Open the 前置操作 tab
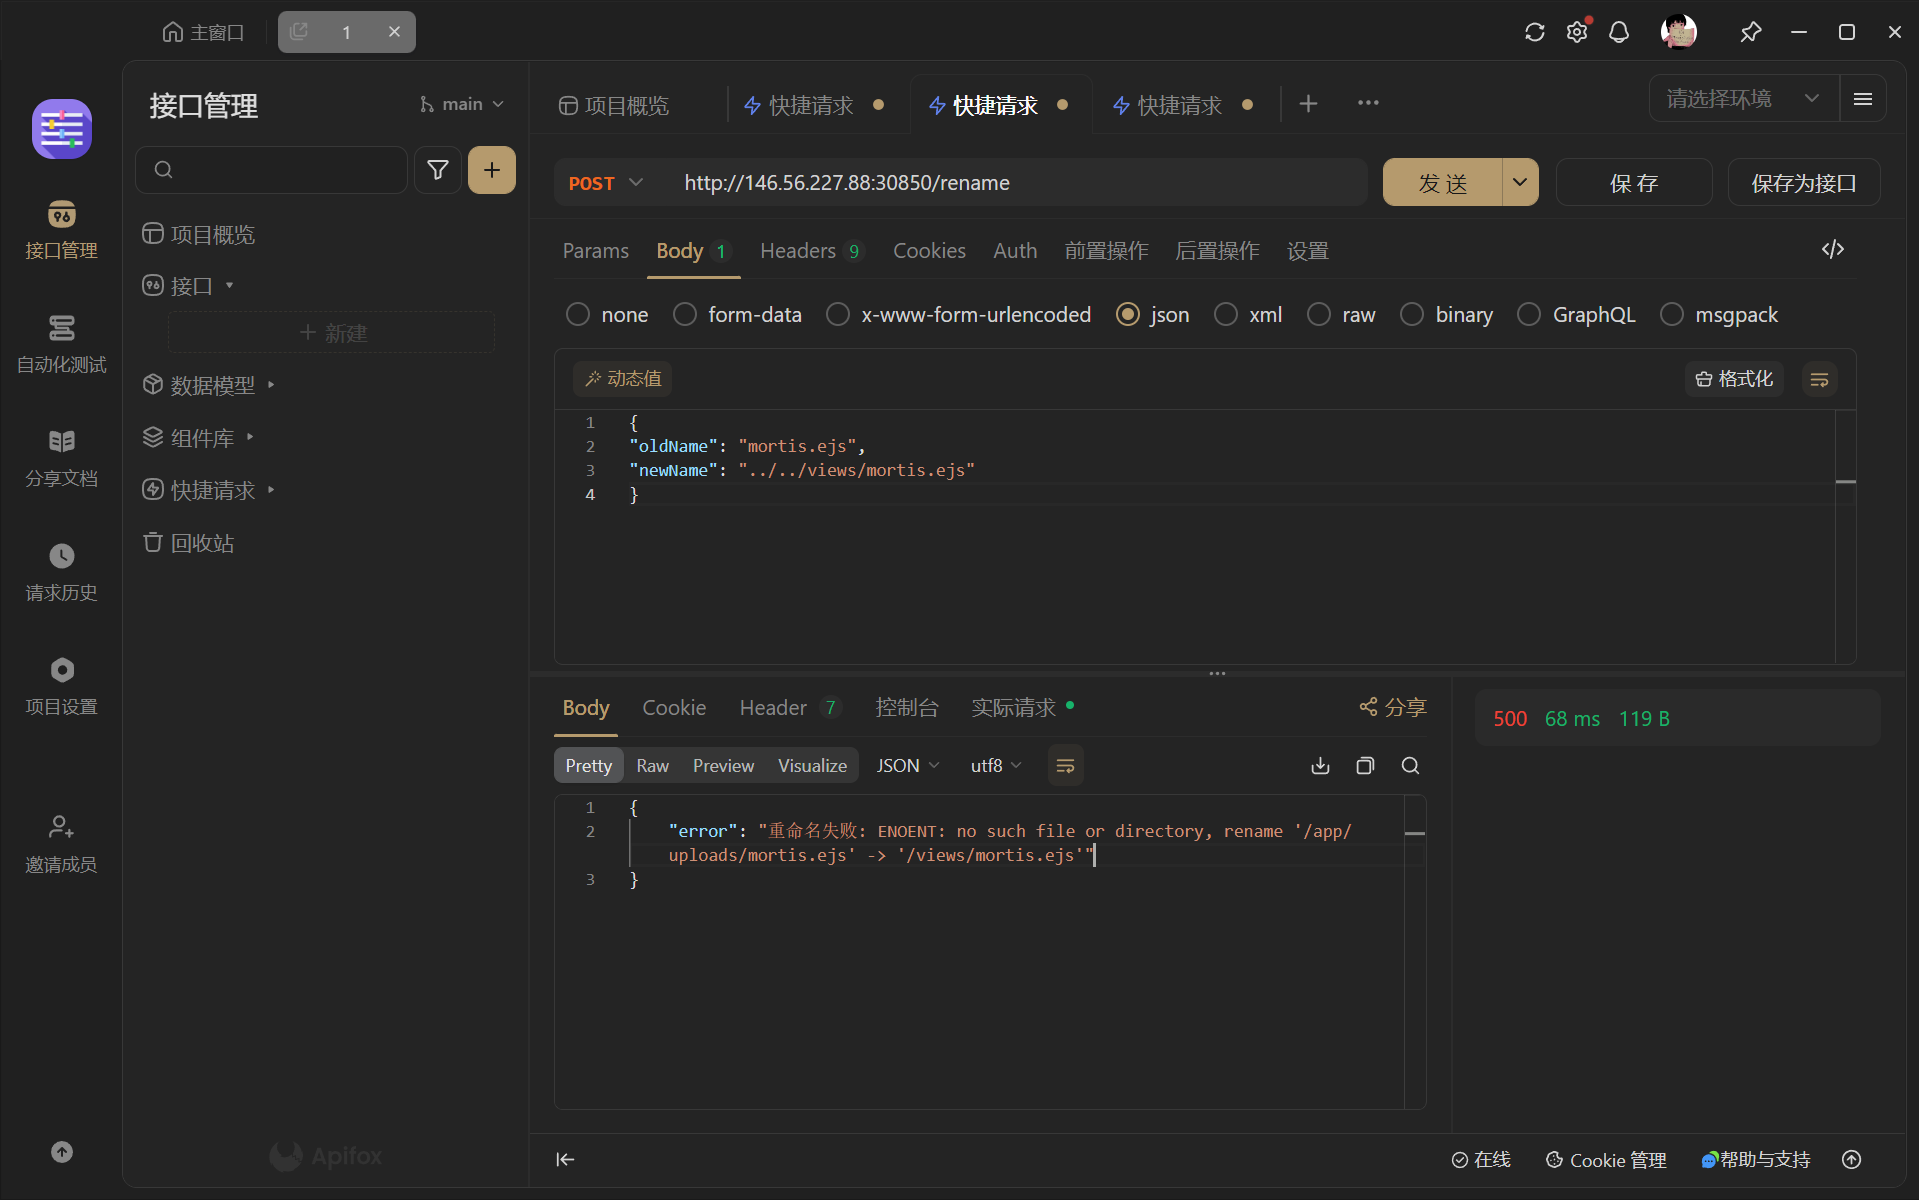This screenshot has width=1919, height=1200. click(1106, 251)
